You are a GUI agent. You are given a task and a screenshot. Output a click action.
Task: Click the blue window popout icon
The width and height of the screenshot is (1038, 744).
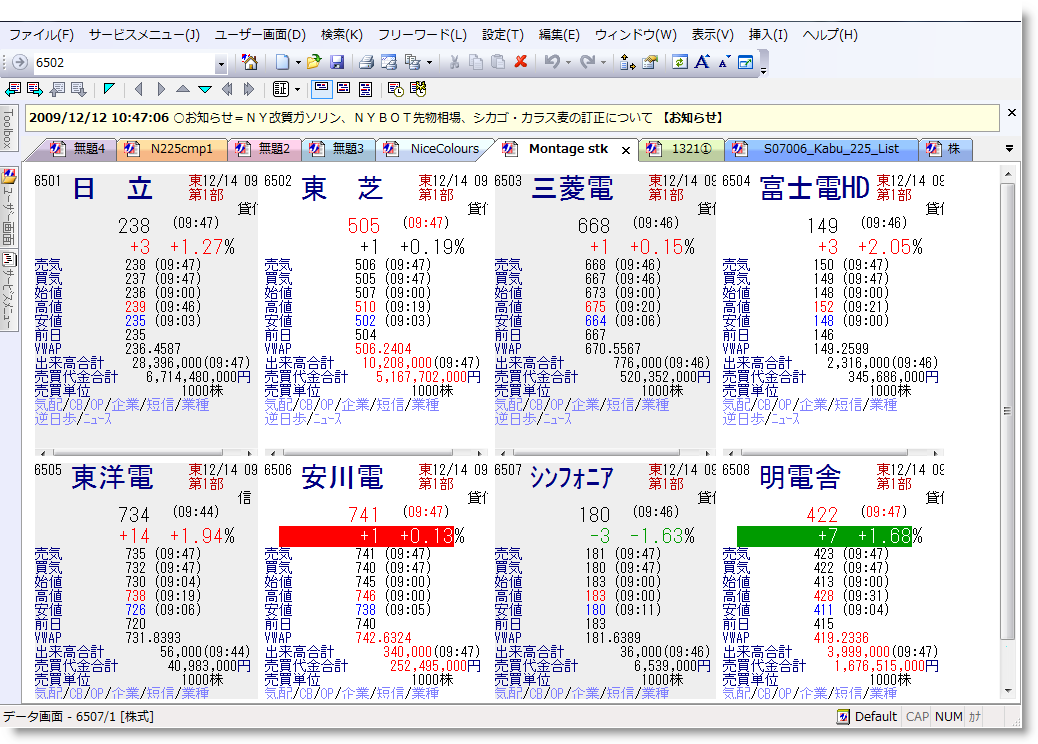tap(745, 62)
